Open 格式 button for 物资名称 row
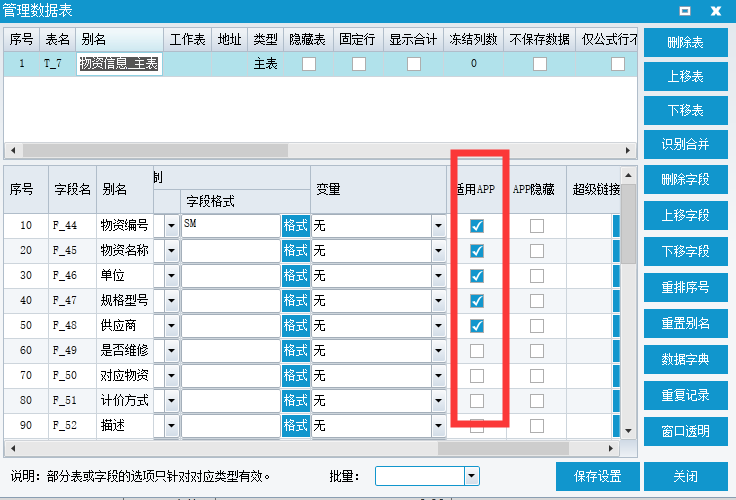This screenshot has height=500, width=736. tap(295, 251)
